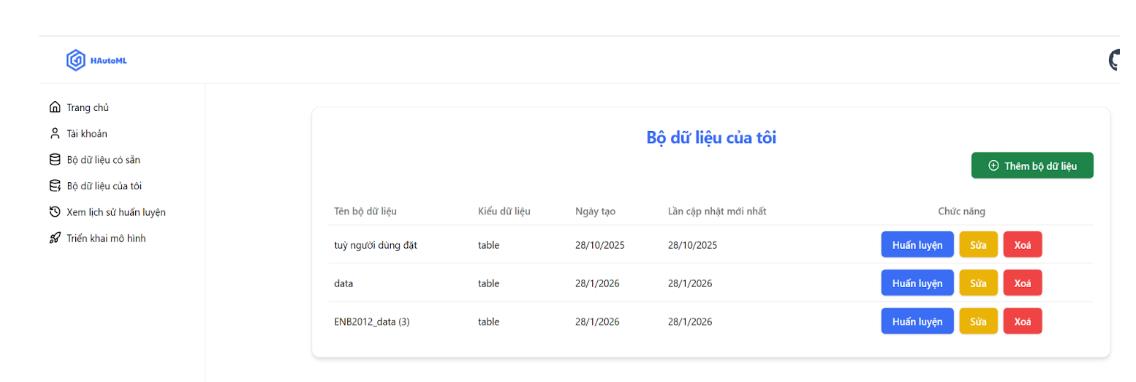Click the HAutoML brand text

pyautogui.click(x=109, y=61)
